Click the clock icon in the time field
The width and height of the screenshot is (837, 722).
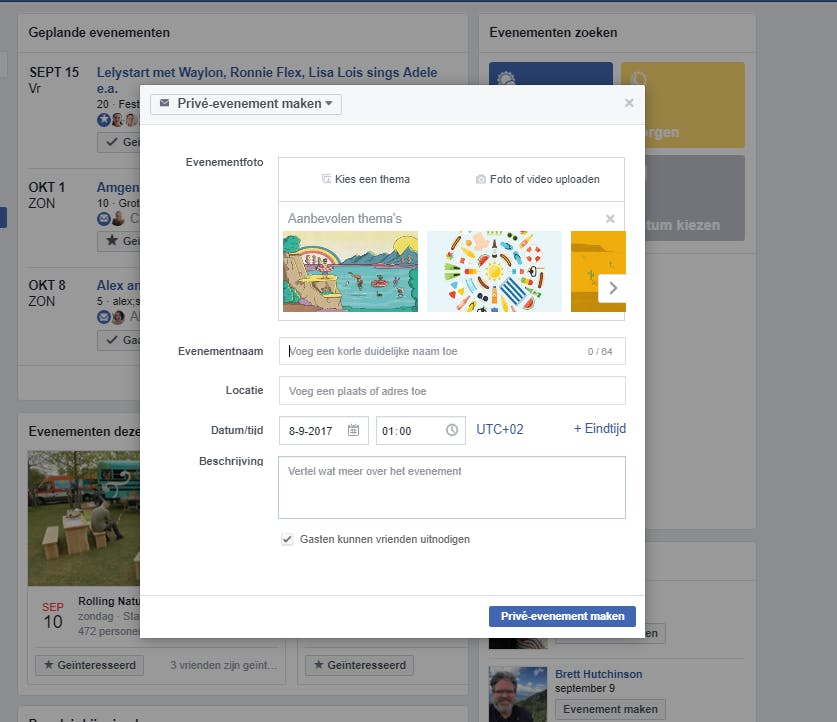(x=451, y=428)
